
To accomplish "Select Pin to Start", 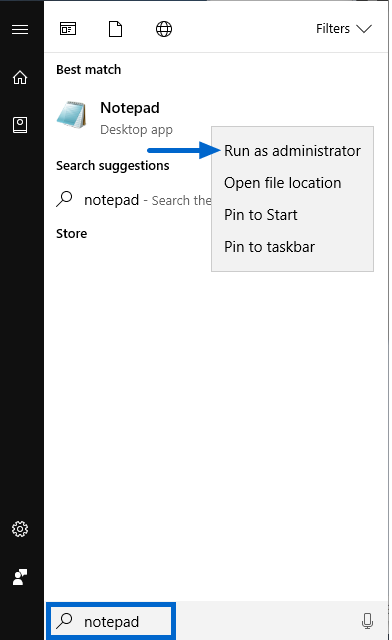I will point(292,215).
